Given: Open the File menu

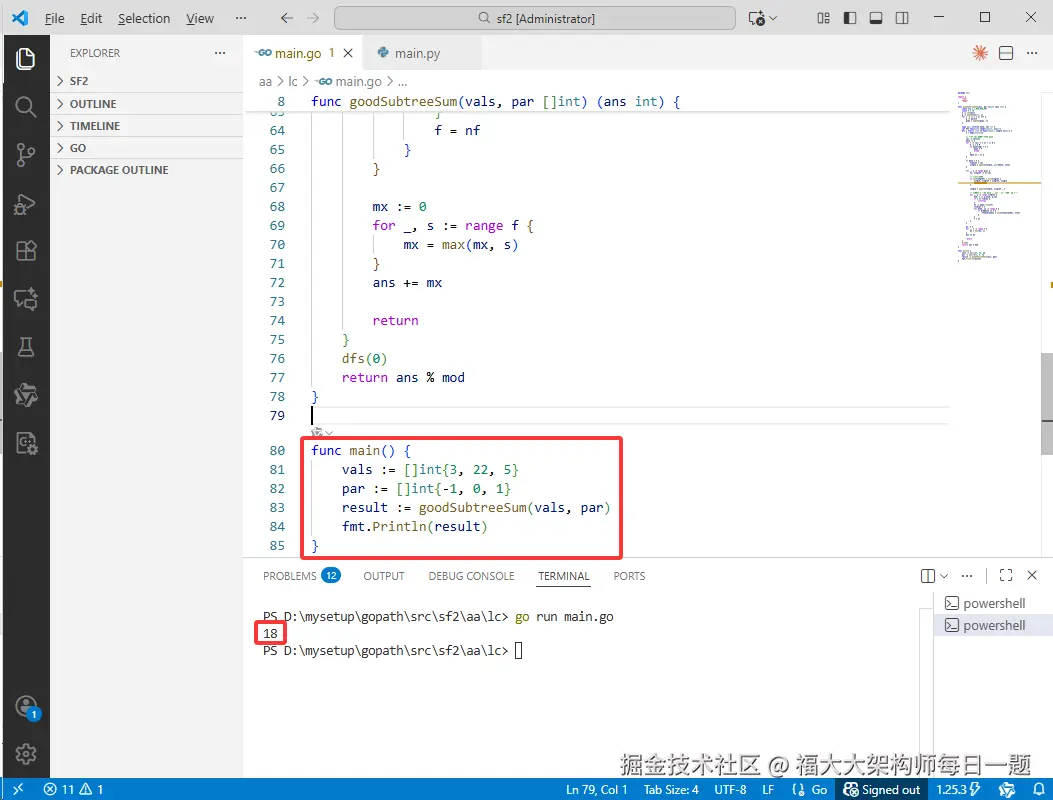Looking at the screenshot, I should click(54, 18).
